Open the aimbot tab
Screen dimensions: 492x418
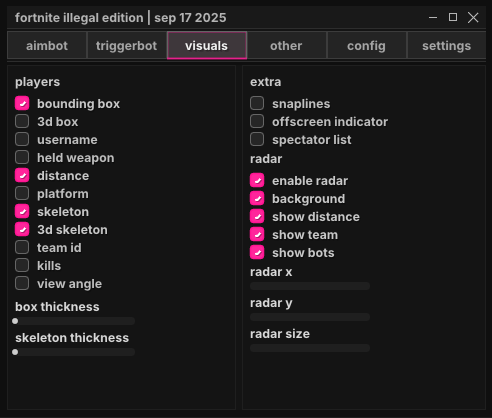coord(47,46)
